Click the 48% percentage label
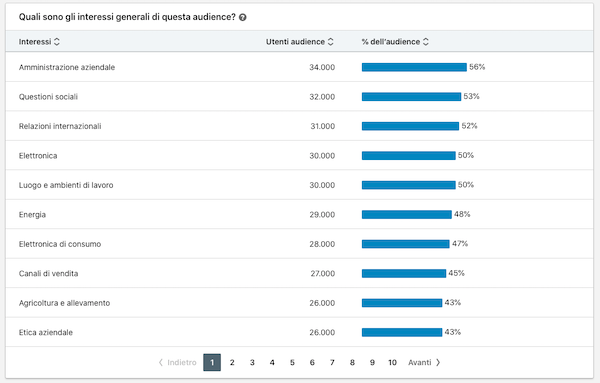 (x=462, y=214)
